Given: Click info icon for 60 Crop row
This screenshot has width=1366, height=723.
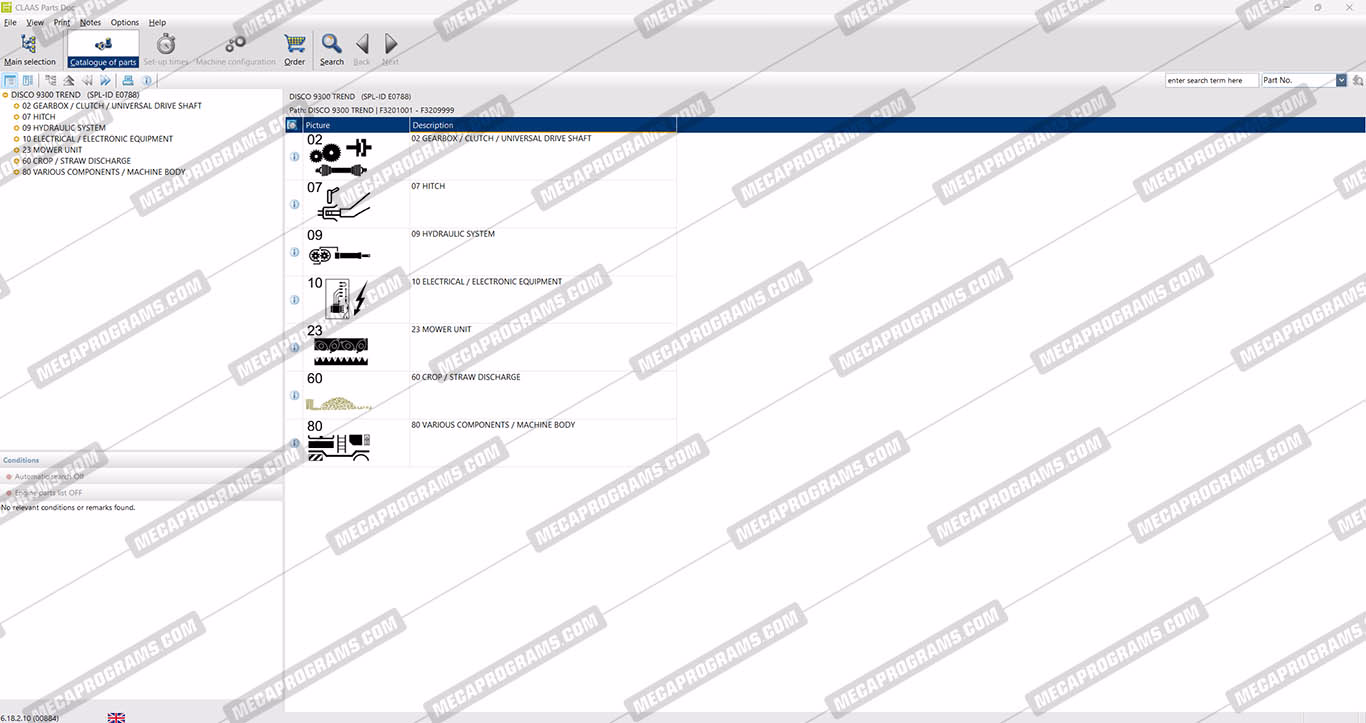Looking at the screenshot, I should (x=295, y=395).
